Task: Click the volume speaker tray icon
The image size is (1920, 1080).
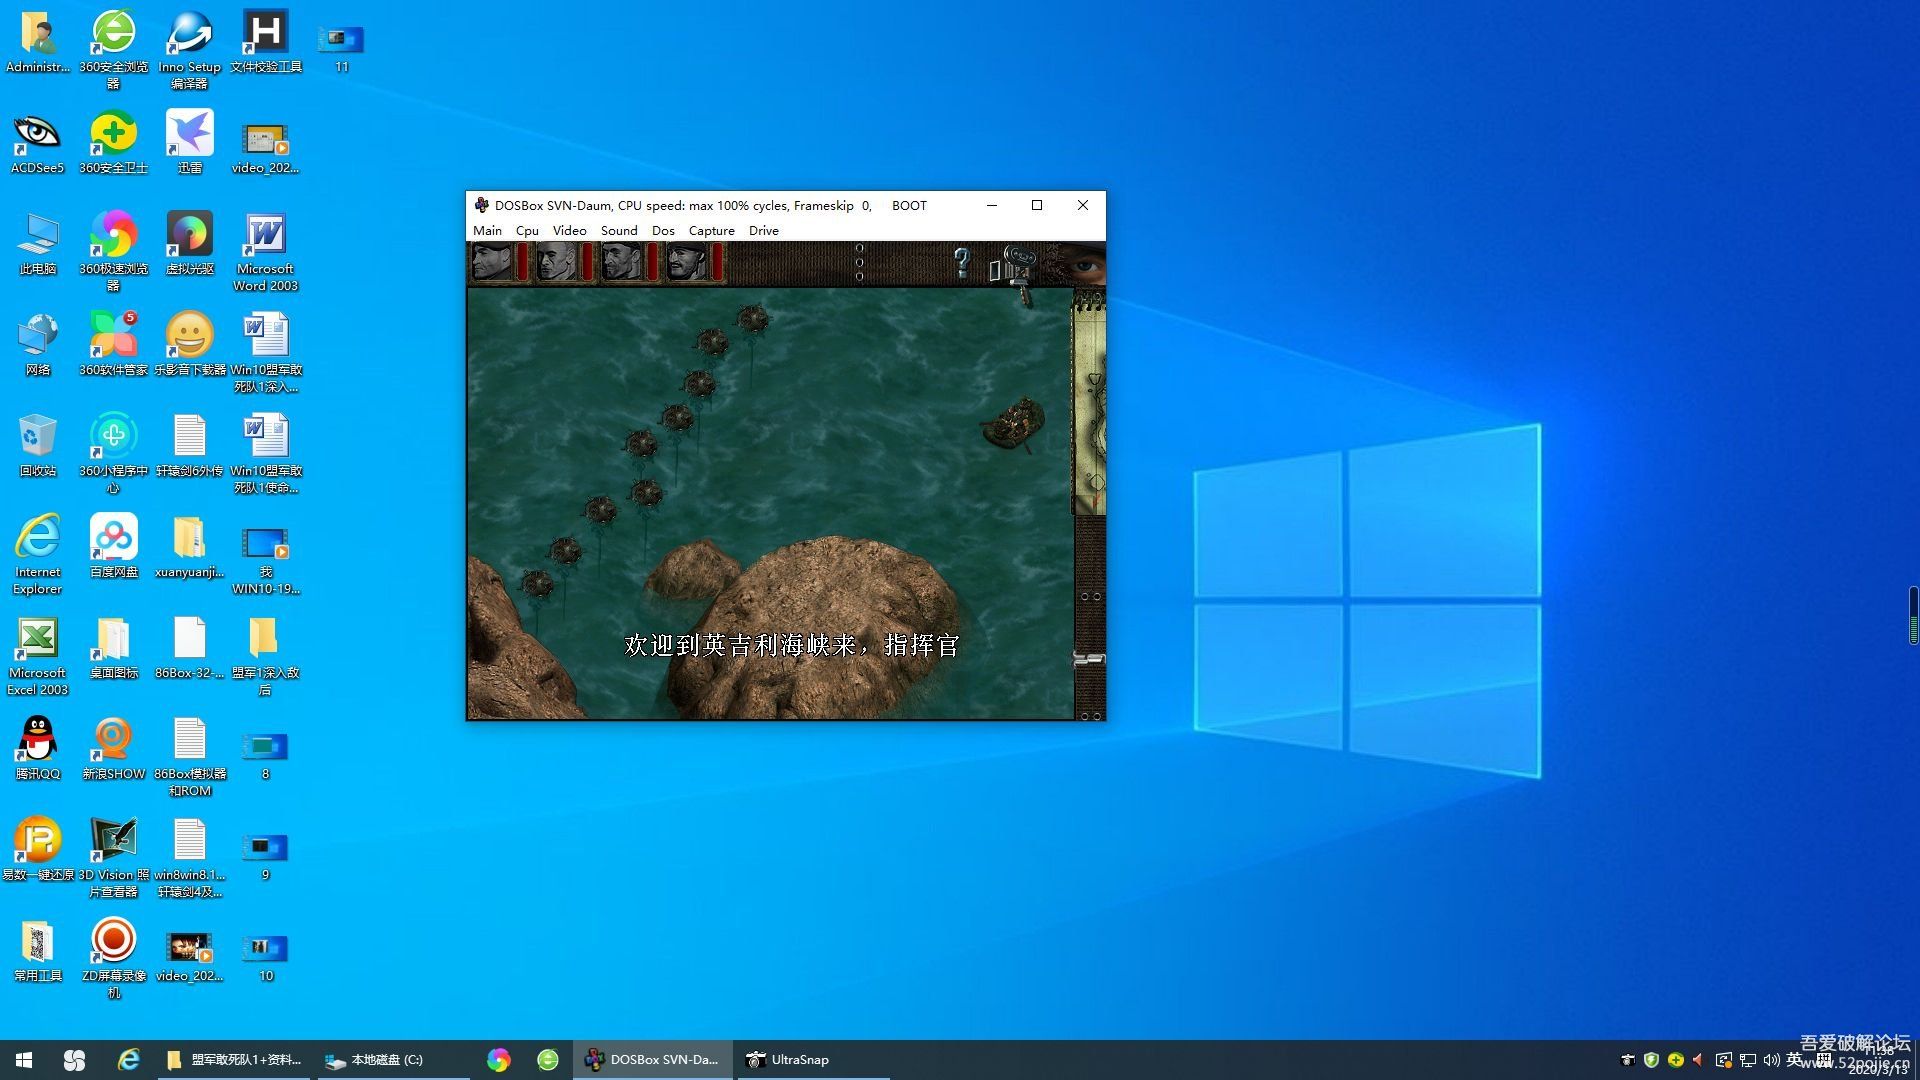Action: tap(1771, 1060)
